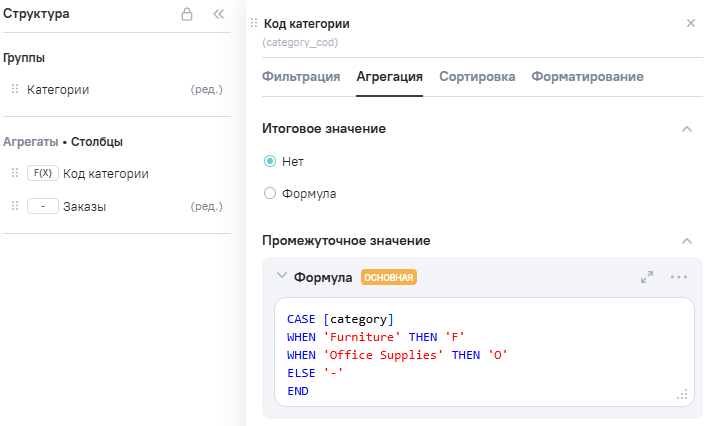The height and width of the screenshot is (426, 711).
Task: Select the Нет radio option
Action: pos(270,161)
